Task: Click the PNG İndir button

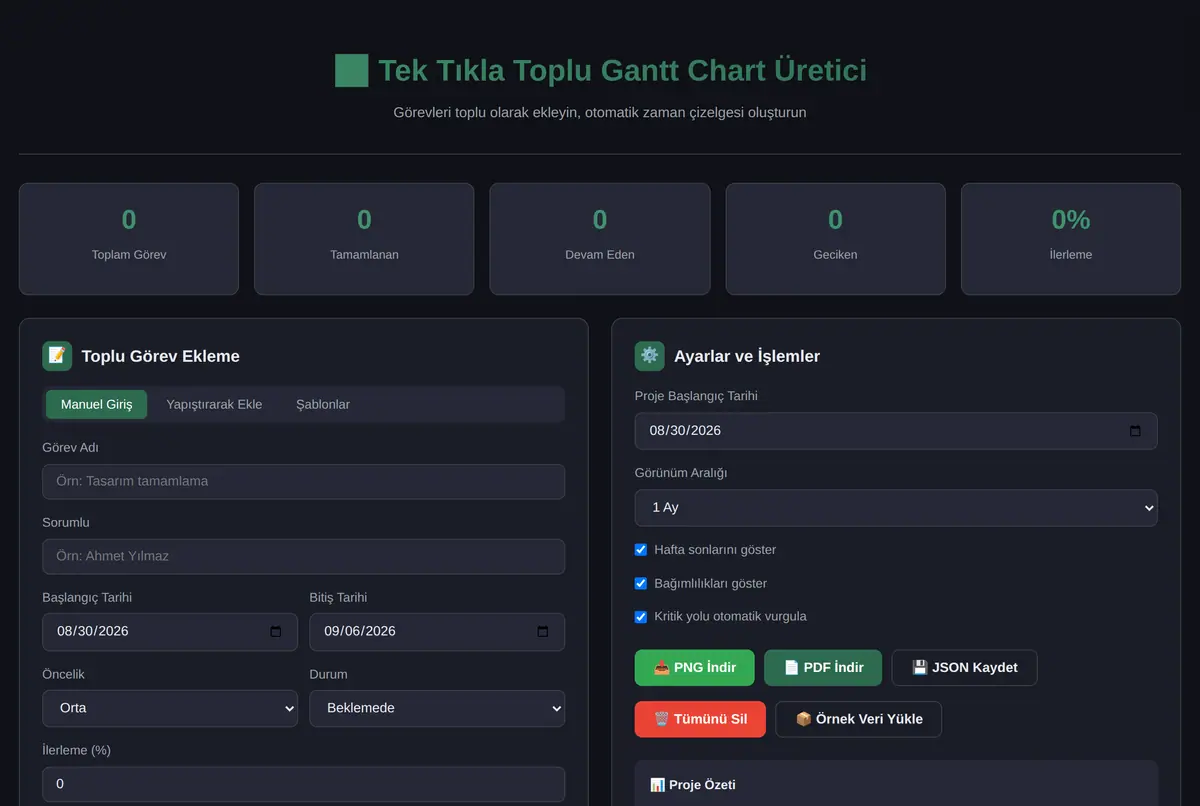Action: point(695,668)
